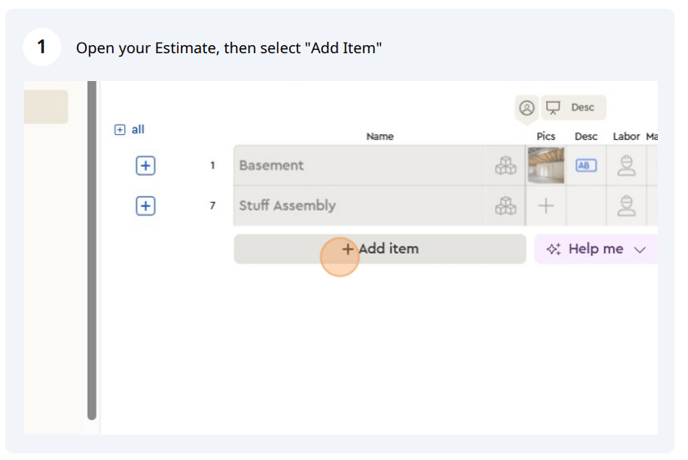Expand the Stuff Assembly row plus box
Screen dimensions: 688x460
pos(145,206)
